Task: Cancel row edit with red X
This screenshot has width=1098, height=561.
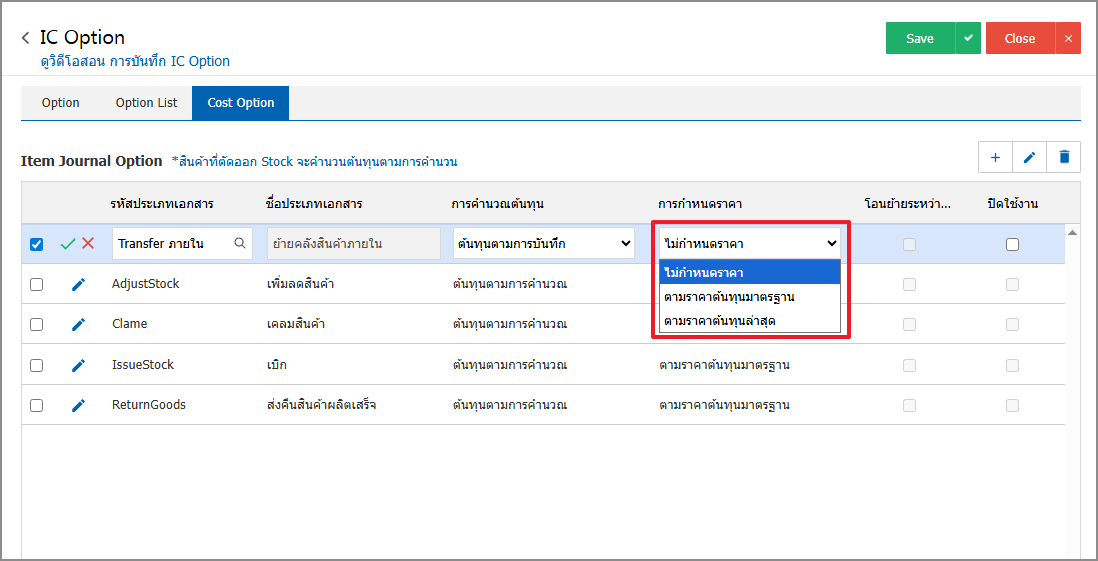Action: click(x=88, y=243)
